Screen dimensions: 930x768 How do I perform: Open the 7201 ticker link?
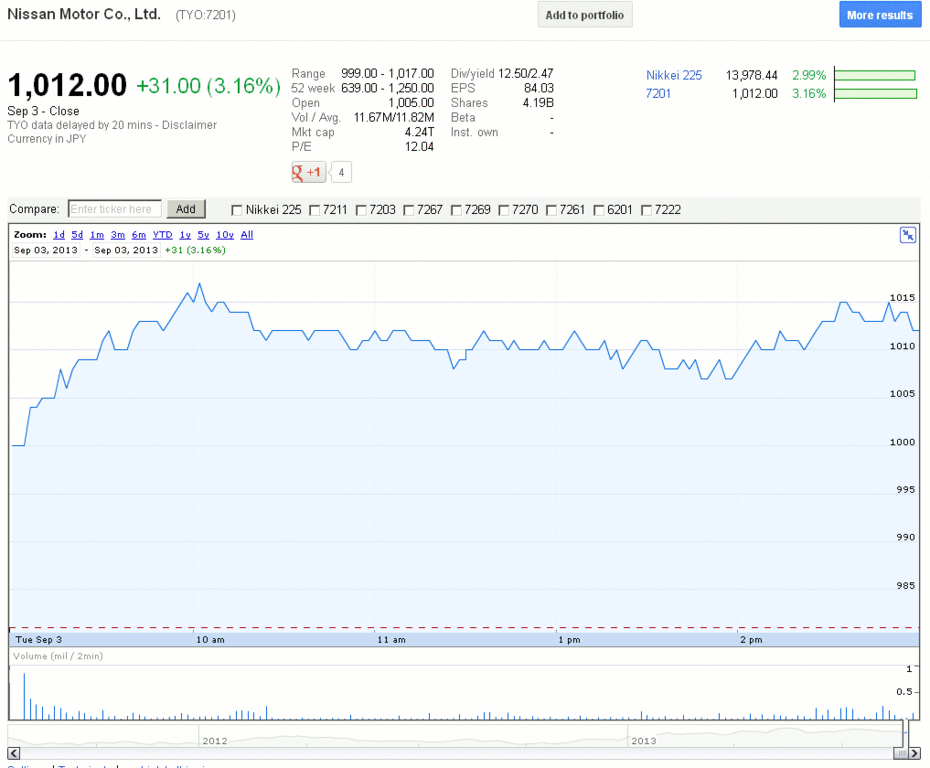(658, 94)
